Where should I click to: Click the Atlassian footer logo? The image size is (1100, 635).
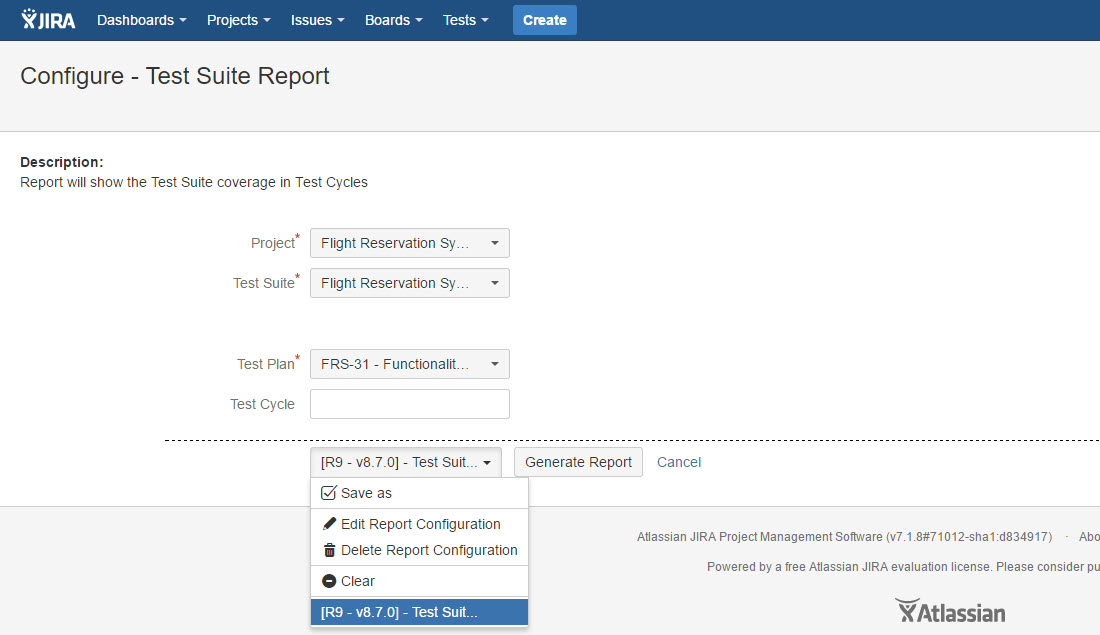(950, 611)
